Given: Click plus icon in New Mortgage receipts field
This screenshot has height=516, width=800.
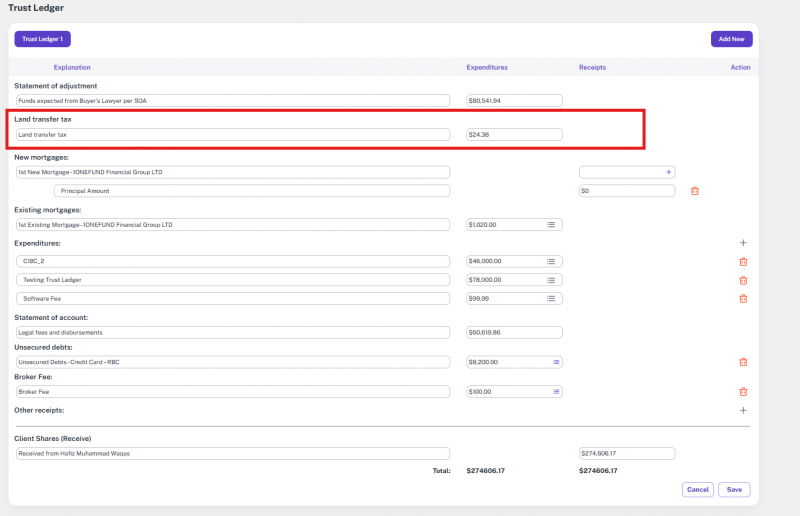Looking at the screenshot, I should [669, 172].
